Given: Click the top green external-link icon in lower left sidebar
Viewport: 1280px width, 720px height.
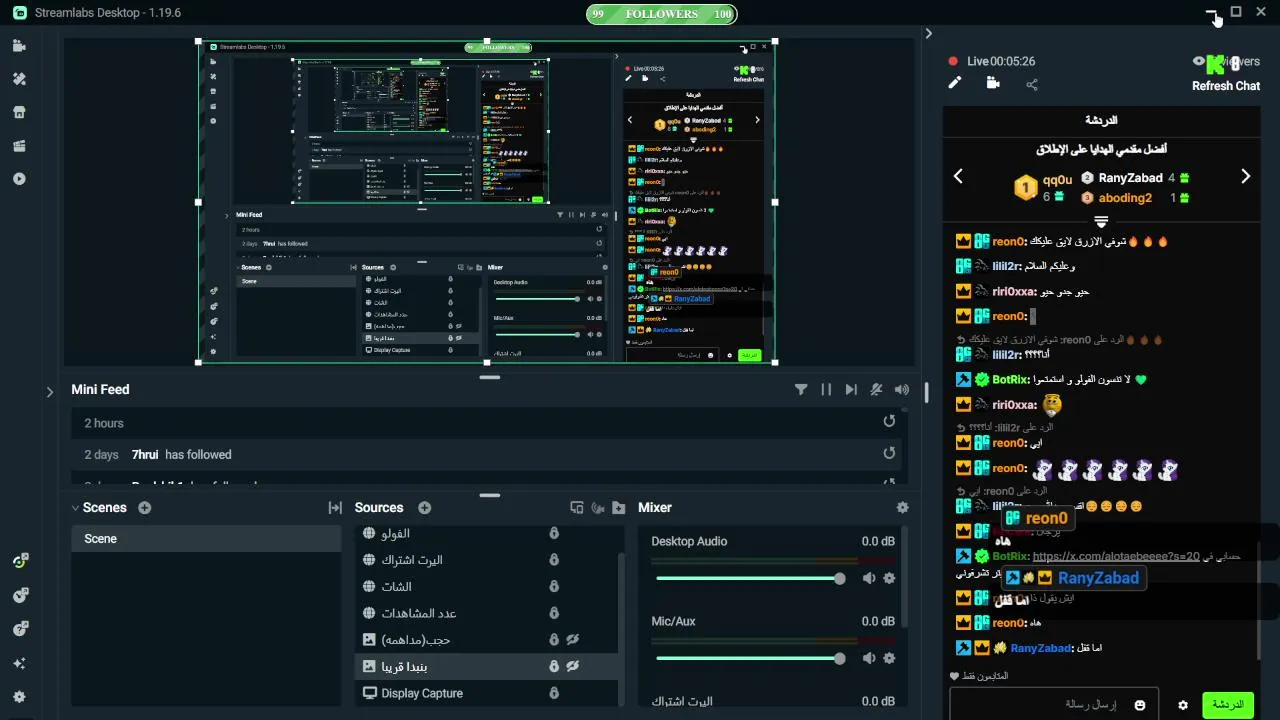Looking at the screenshot, I should coord(20,561).
